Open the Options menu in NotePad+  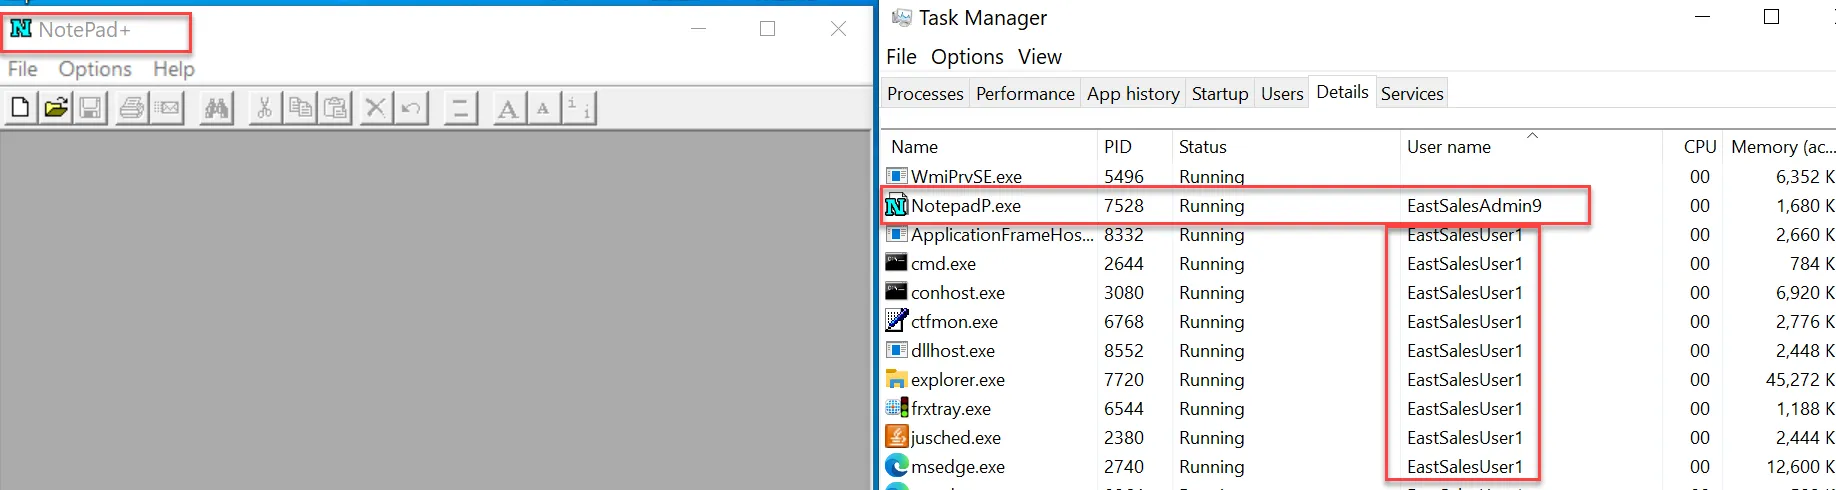point(95,69)
